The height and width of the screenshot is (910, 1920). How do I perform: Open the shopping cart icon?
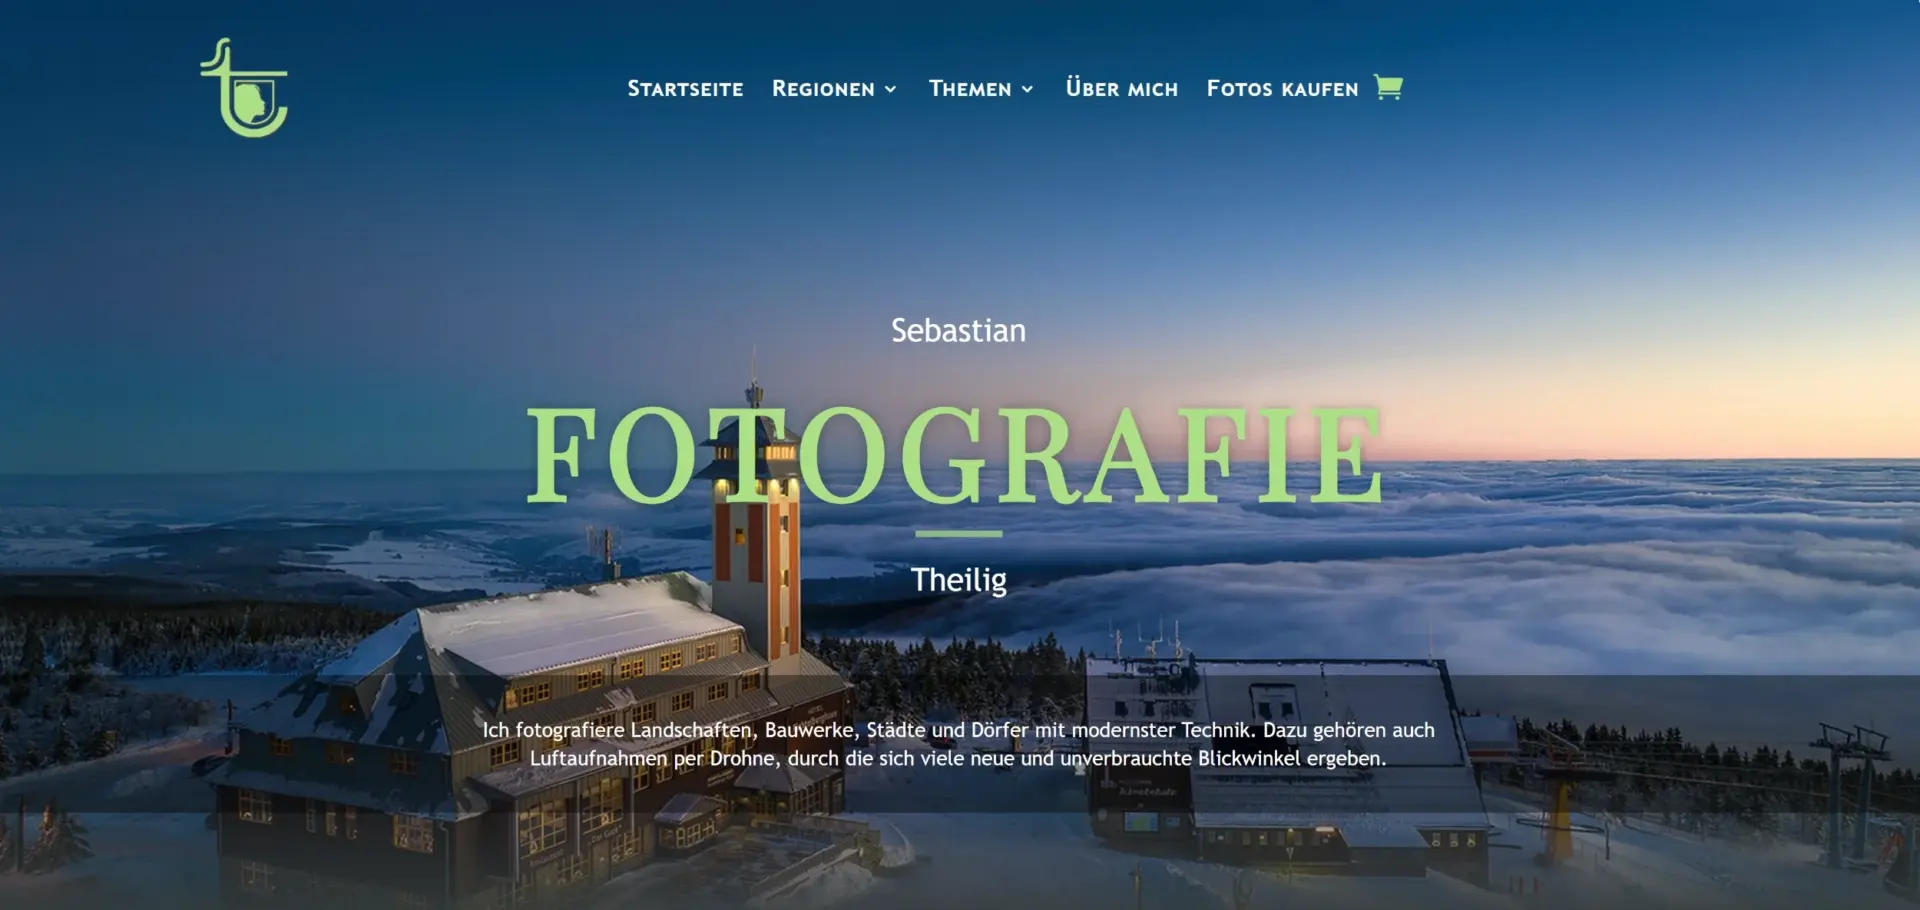(1388, 87)
